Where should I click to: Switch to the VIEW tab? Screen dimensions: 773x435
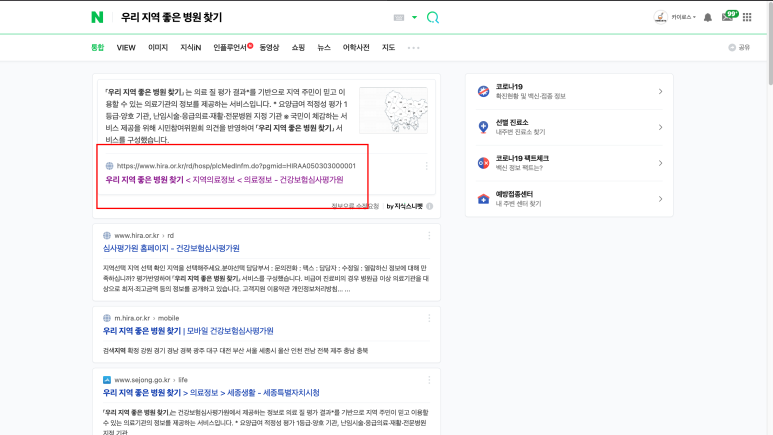tap(126, 47)
